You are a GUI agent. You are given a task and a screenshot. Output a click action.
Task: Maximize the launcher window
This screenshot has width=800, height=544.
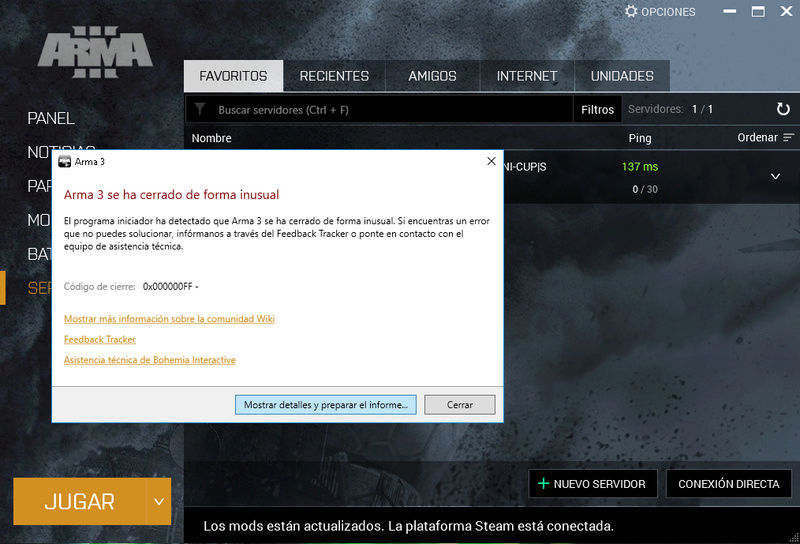(x=758, y=11)
